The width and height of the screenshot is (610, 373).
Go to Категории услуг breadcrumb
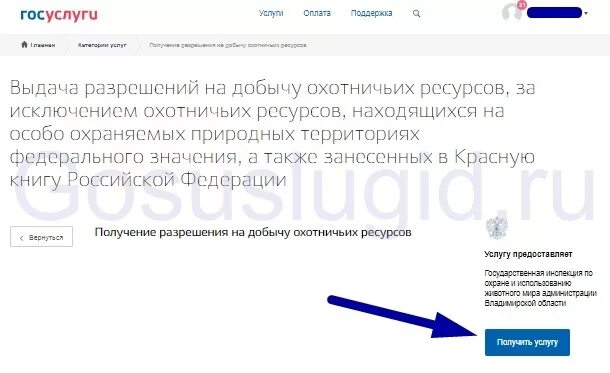(x=102, y=45)
